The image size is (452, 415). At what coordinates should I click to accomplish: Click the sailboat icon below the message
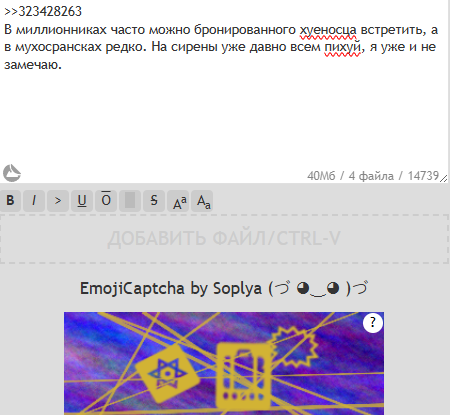[x=12, y=173]
